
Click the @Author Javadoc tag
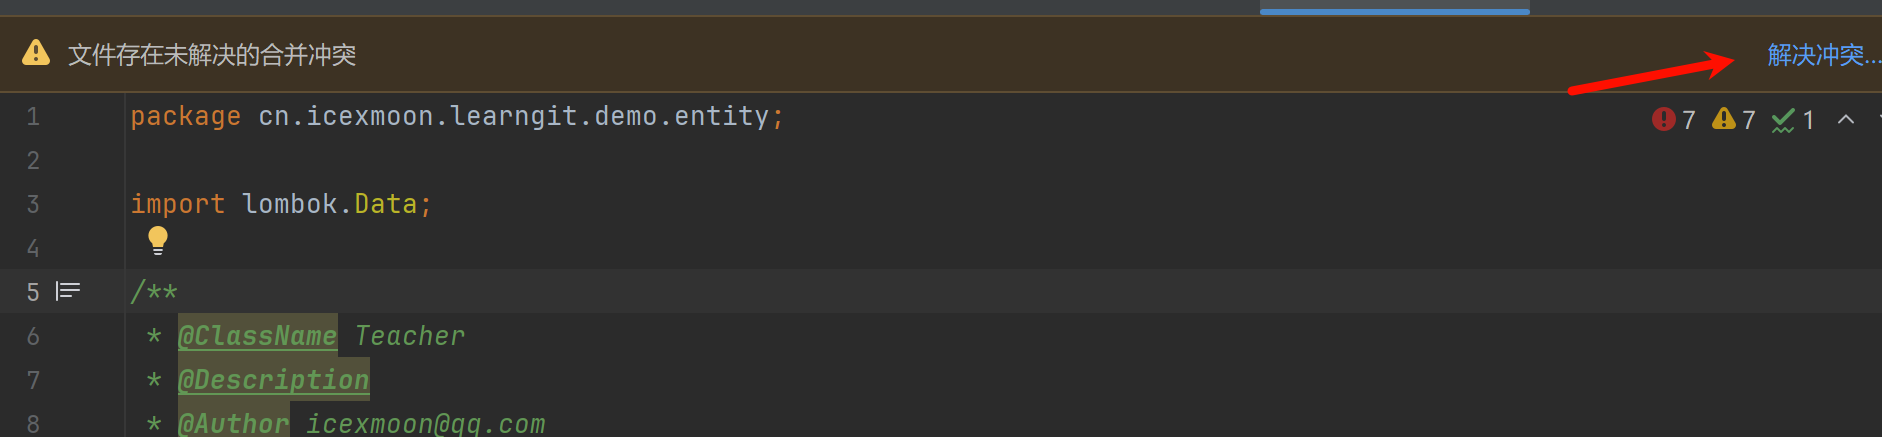233,424
